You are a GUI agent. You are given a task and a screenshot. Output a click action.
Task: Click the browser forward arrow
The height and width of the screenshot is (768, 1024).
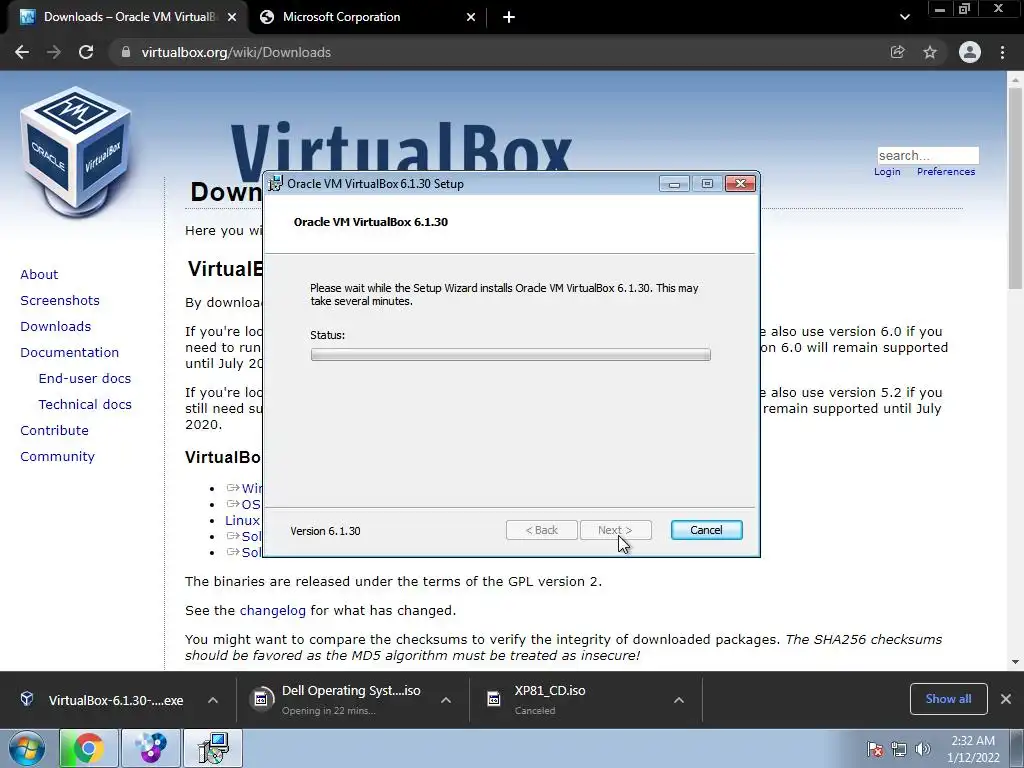(54, 52)
